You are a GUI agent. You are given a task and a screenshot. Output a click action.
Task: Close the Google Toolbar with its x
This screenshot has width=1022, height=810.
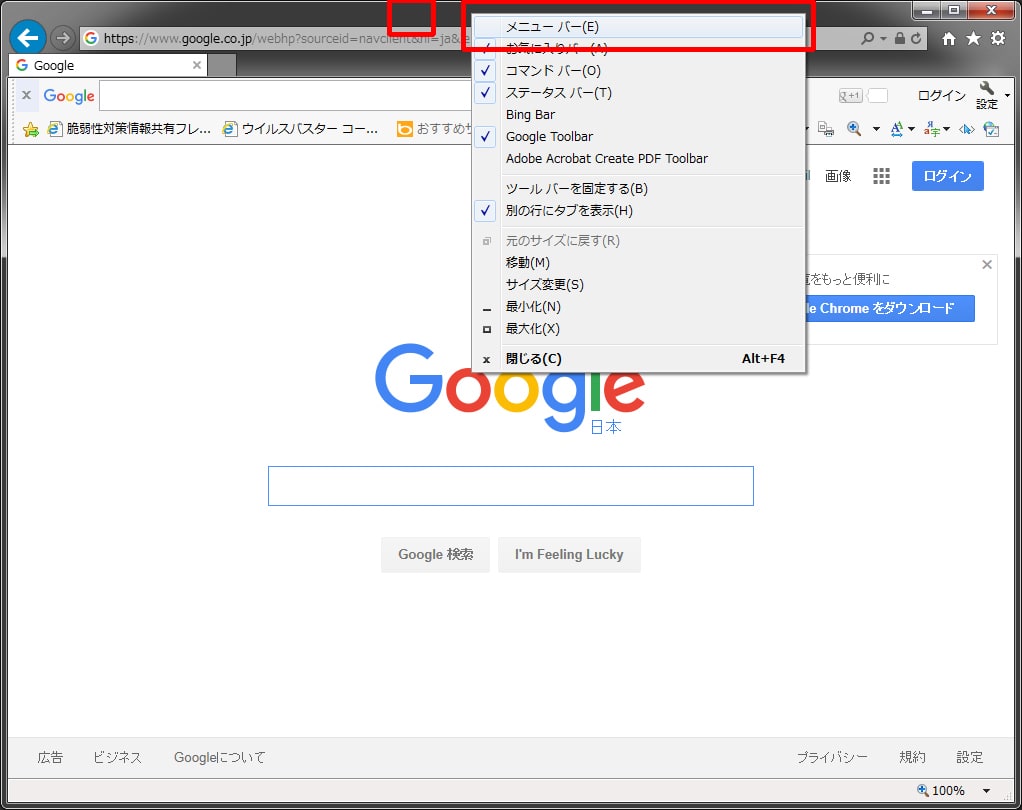pos(26,95)
